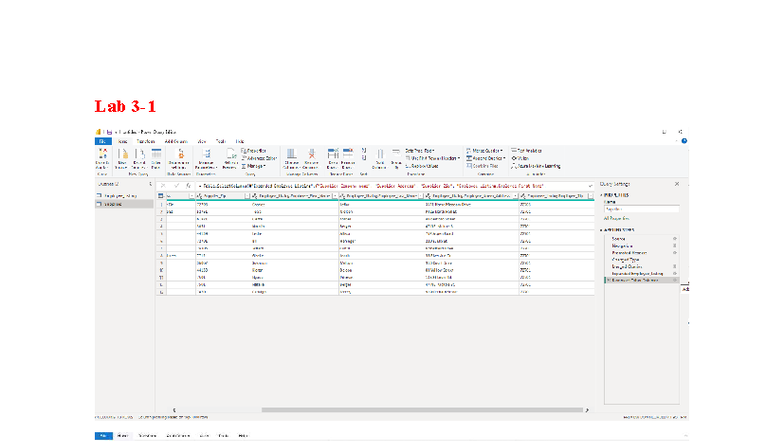
Task: Switch to the Tools ribbon tab
Action: 220,142
